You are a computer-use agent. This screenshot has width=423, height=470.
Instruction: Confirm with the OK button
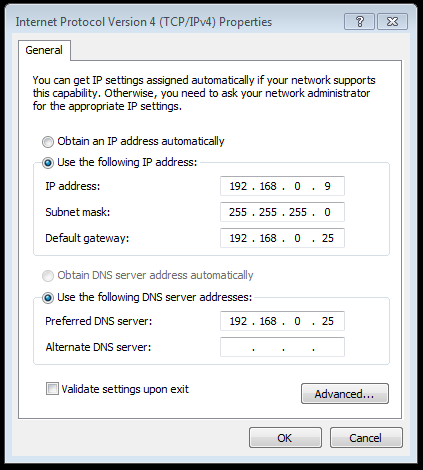click(x=285, y=438)
